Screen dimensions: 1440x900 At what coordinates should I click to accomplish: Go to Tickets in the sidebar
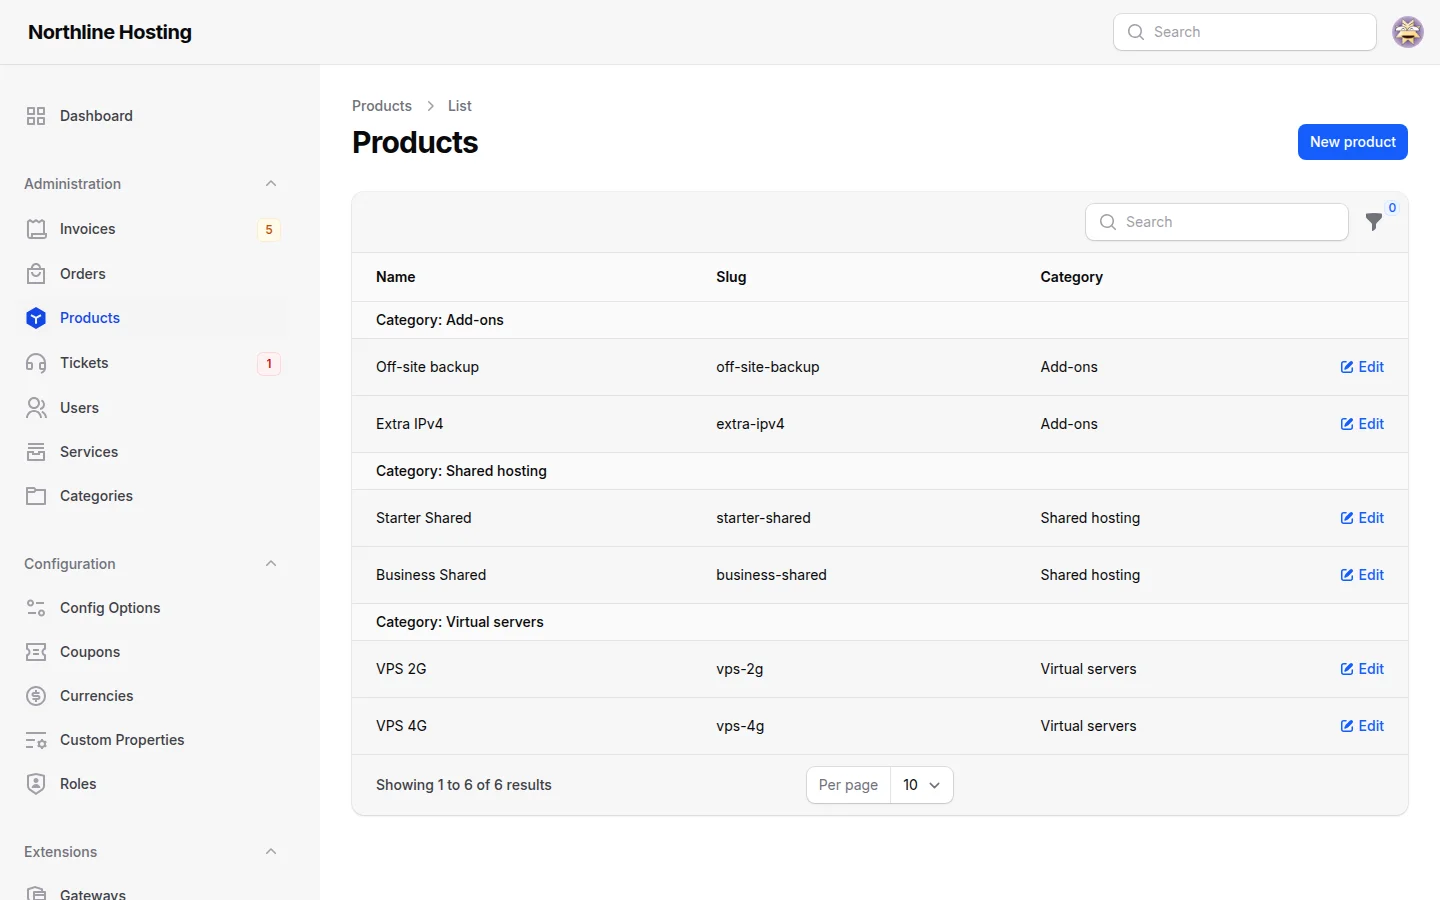152,363
